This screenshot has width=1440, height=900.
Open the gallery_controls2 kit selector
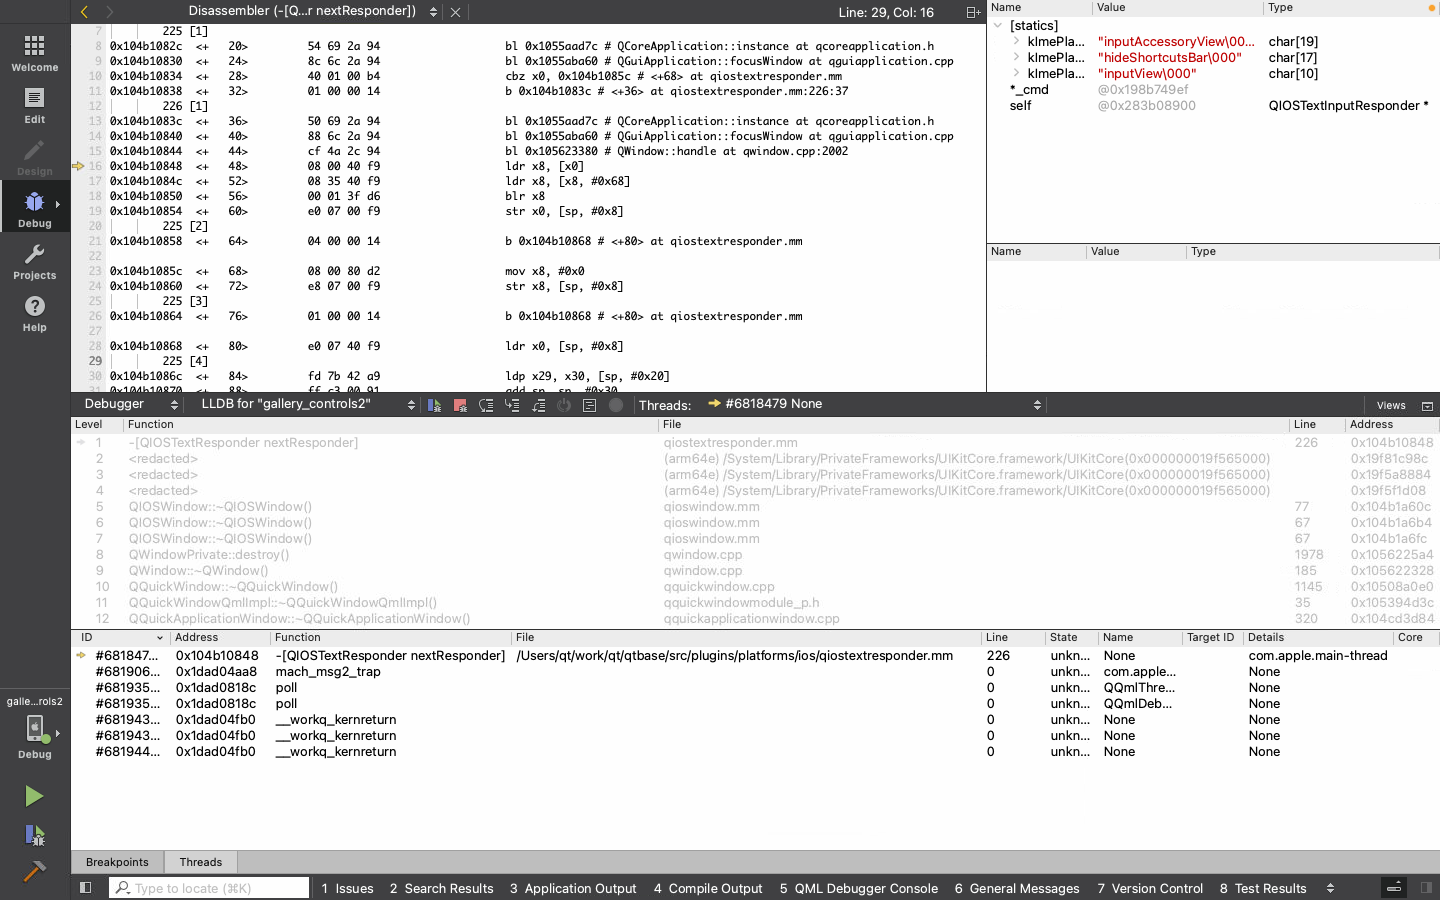35,728
